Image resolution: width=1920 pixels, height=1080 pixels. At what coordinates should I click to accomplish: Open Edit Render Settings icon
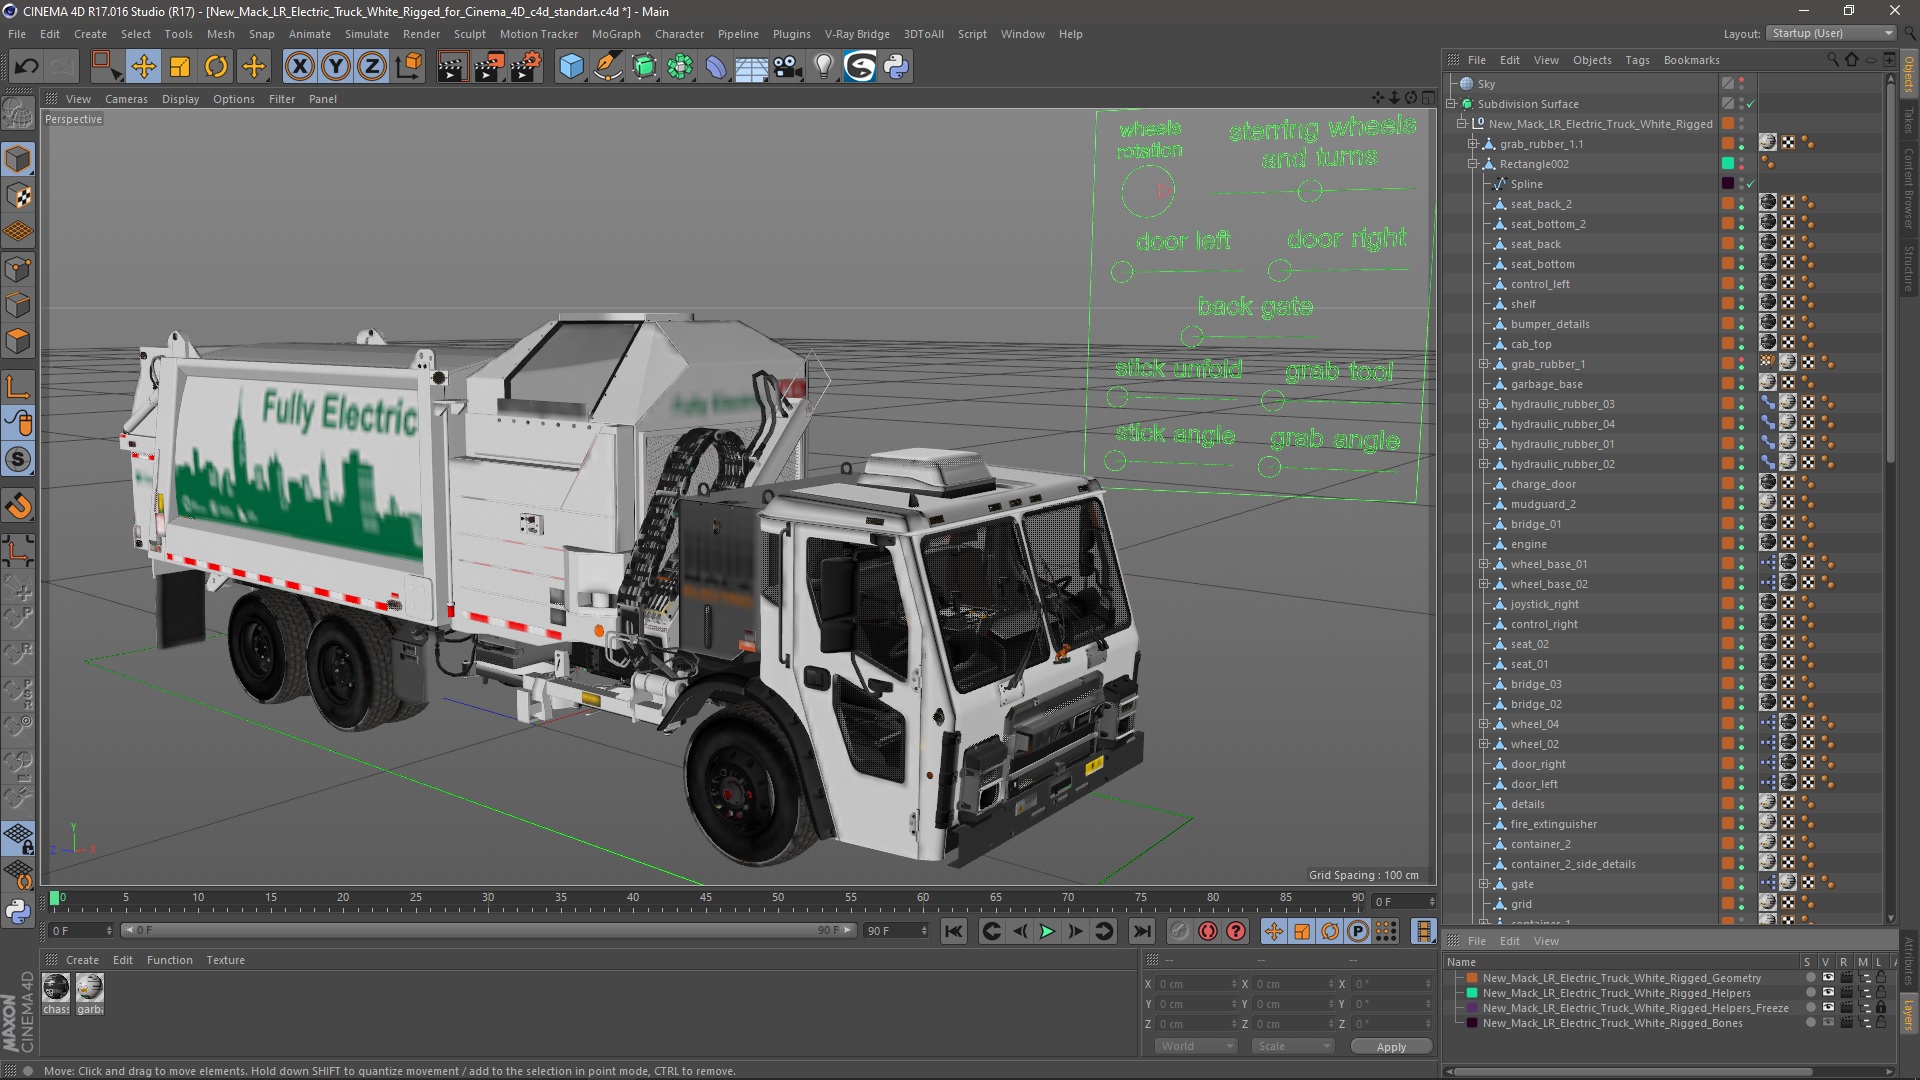point(526,67)
